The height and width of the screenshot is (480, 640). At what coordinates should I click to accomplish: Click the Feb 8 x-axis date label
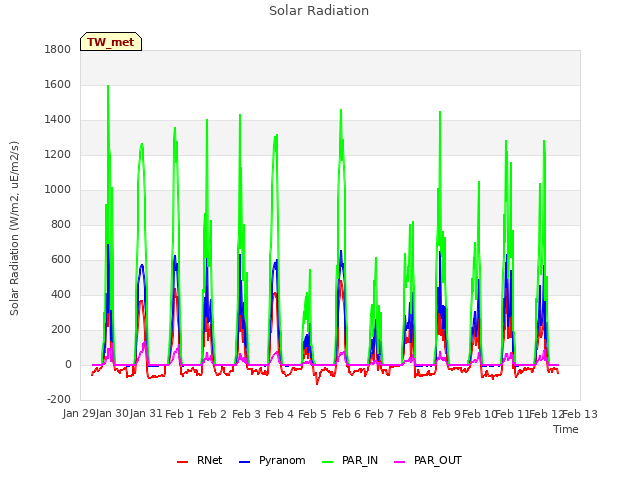point(412,414)
